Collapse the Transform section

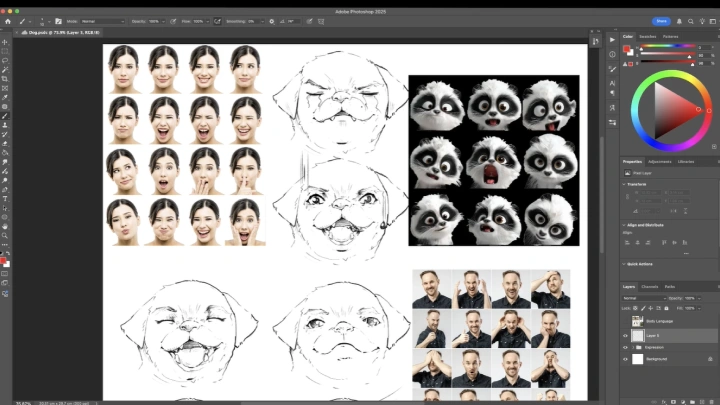pos(624,185)
